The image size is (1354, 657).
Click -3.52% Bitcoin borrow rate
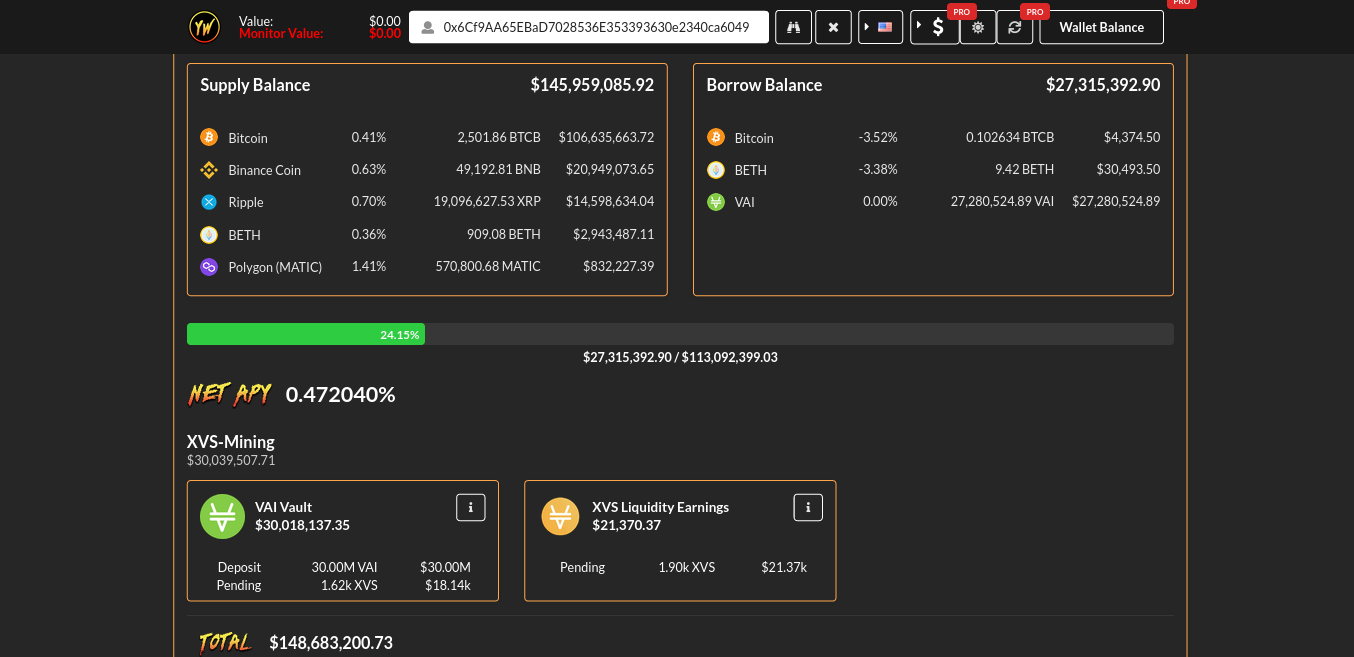tap(878, 137)
